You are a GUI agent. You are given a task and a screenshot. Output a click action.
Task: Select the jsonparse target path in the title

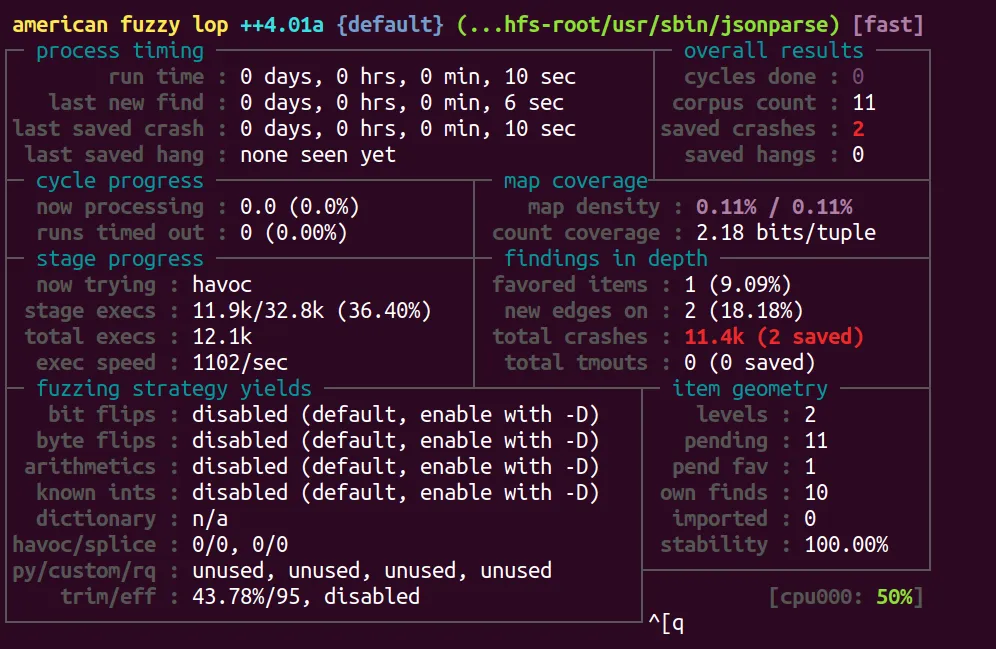point(648,25)
